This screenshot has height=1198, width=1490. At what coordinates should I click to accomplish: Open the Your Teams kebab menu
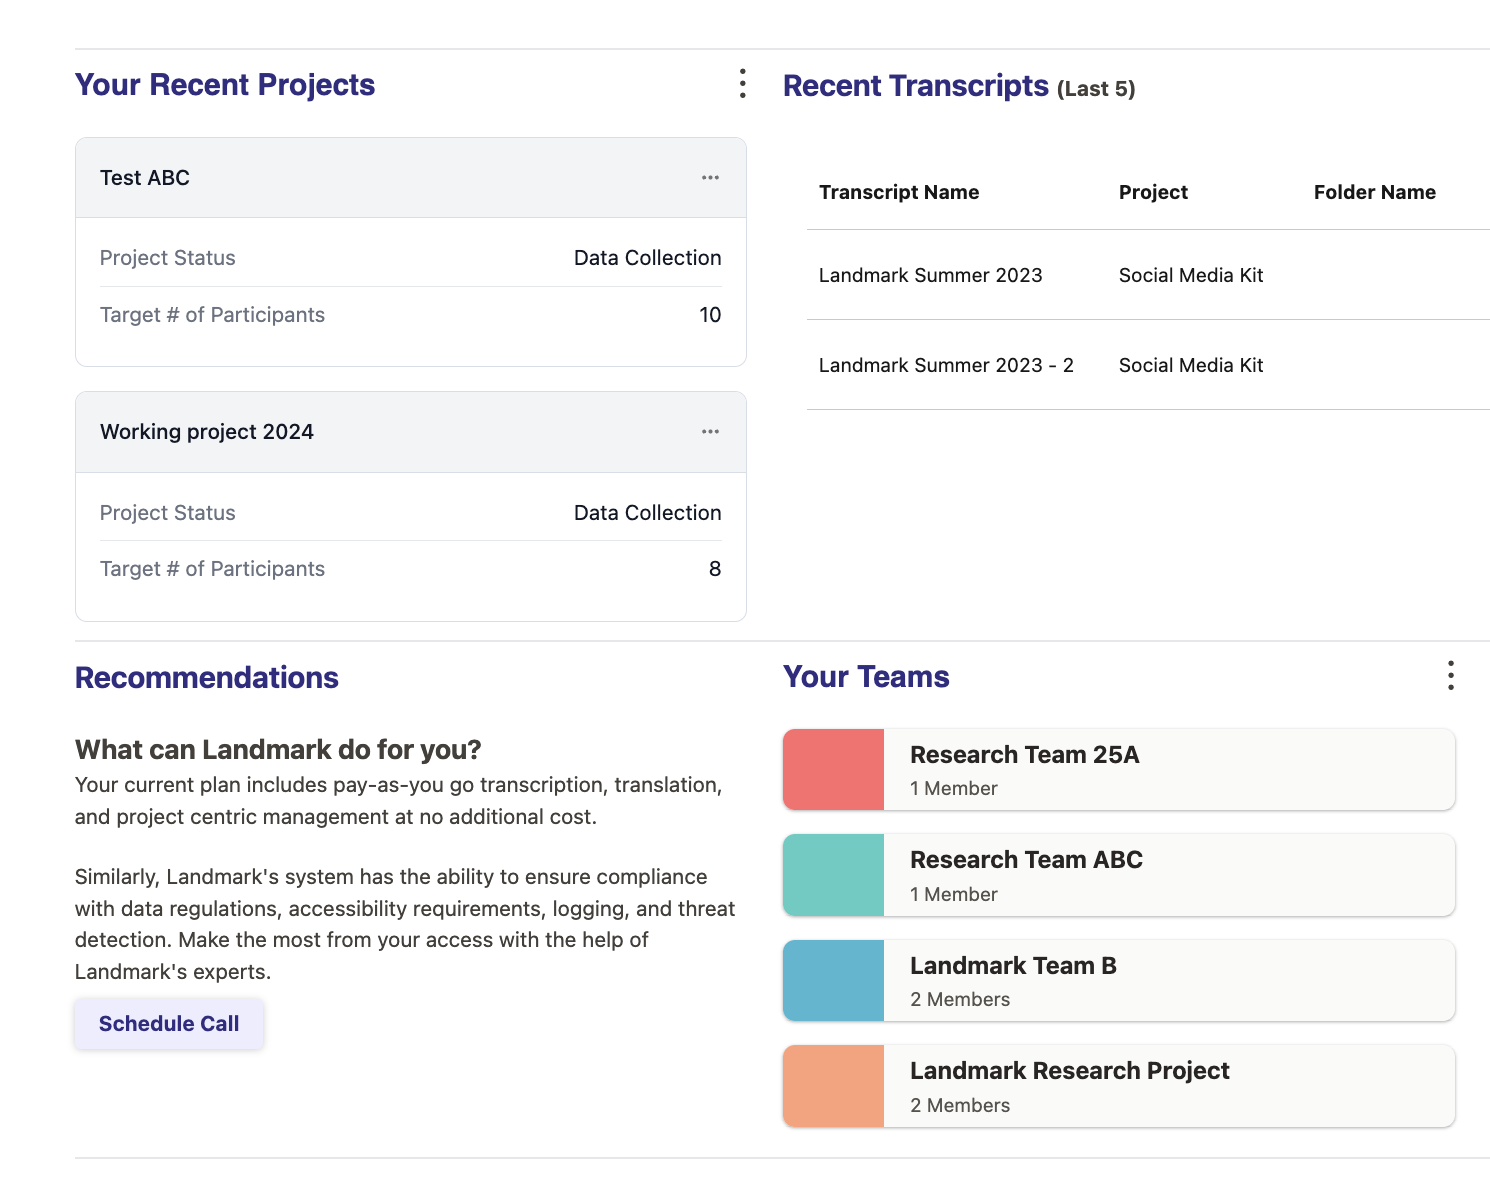[1450, 676]
